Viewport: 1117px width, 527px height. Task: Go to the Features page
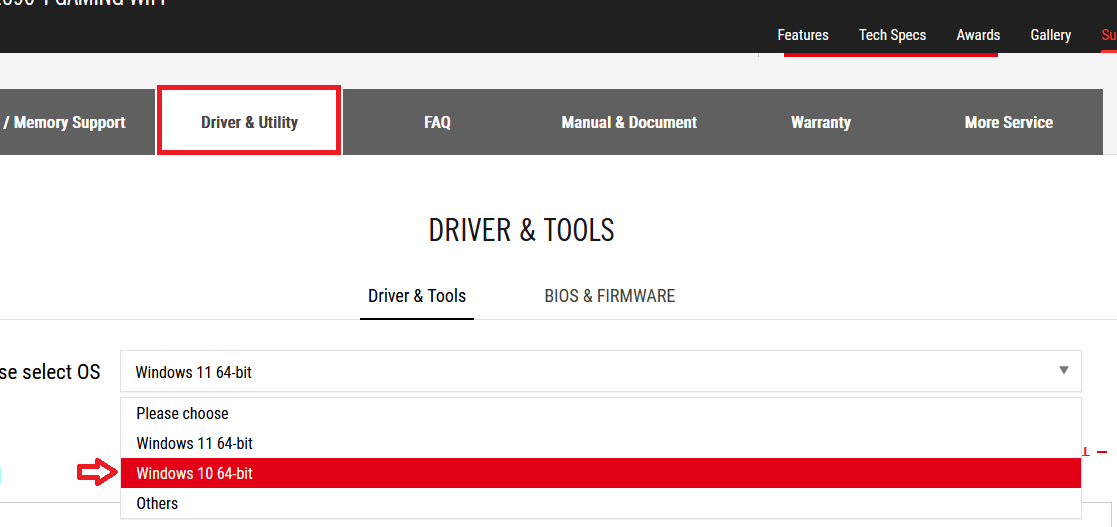click(x=802, y=35)
